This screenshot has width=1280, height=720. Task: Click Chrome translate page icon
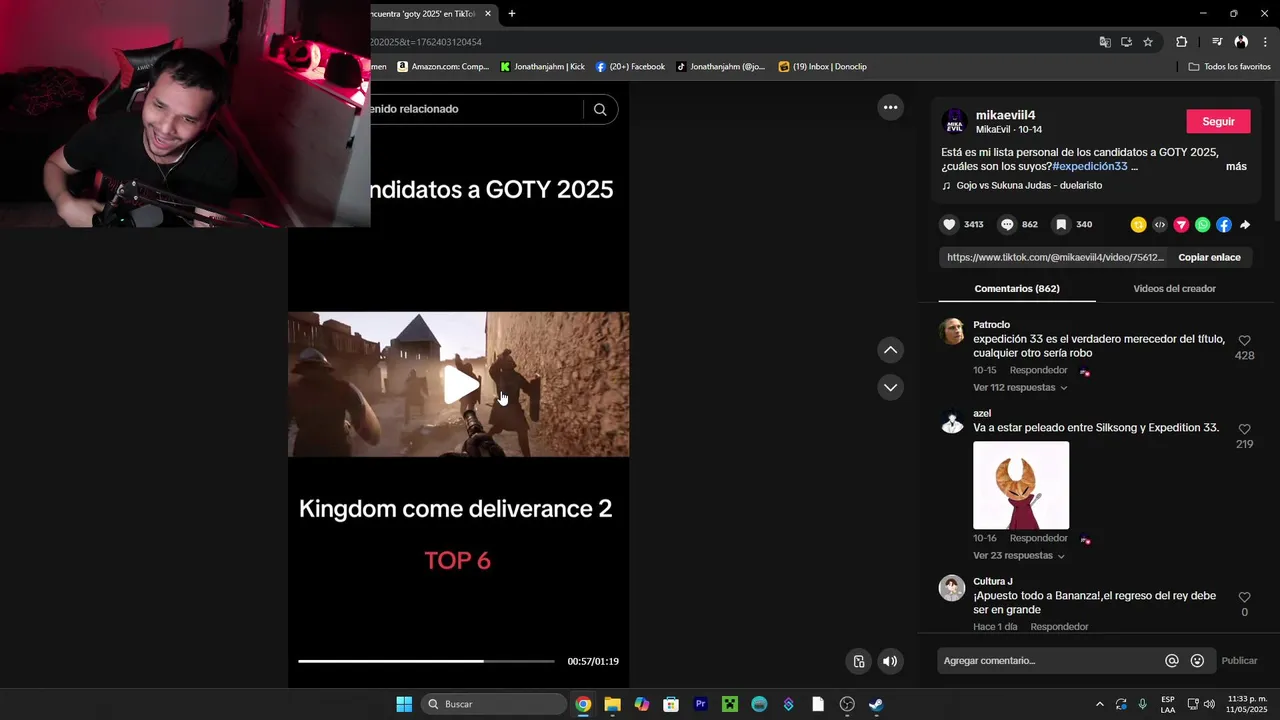pos(1105,42)
